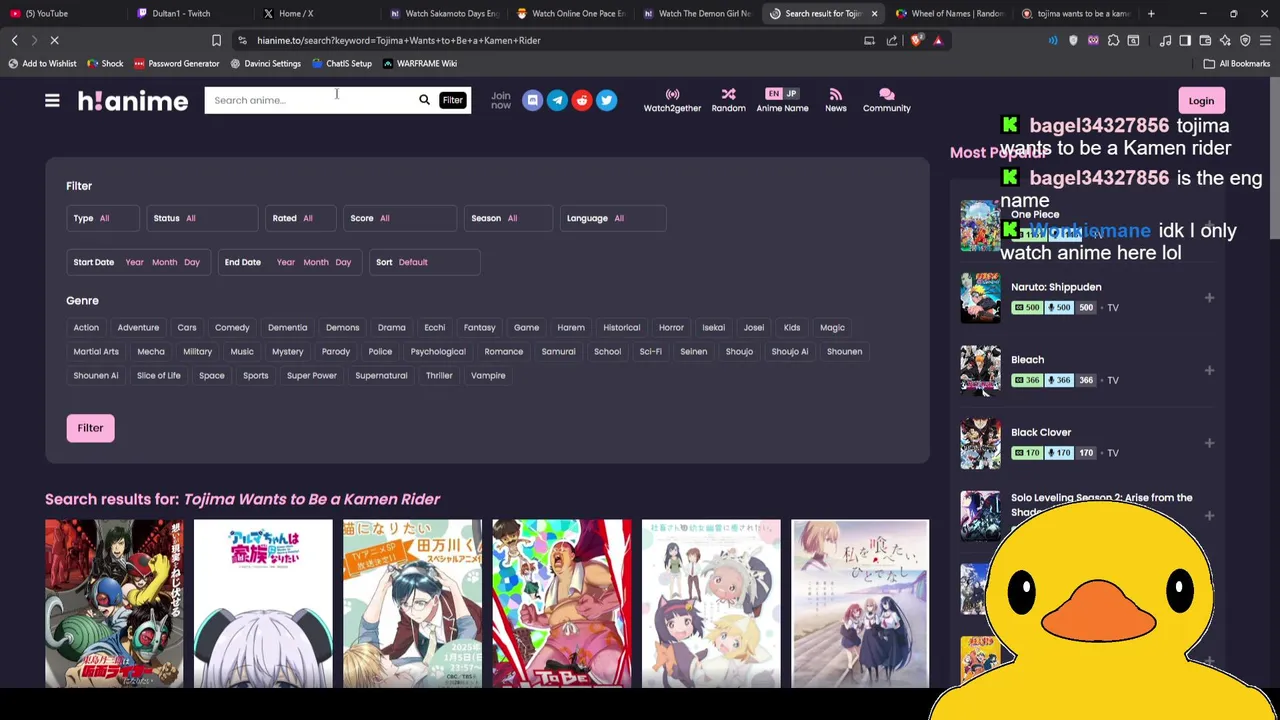
Task: Open Leo AI sparkle icon
Action: click(1225, 40)
